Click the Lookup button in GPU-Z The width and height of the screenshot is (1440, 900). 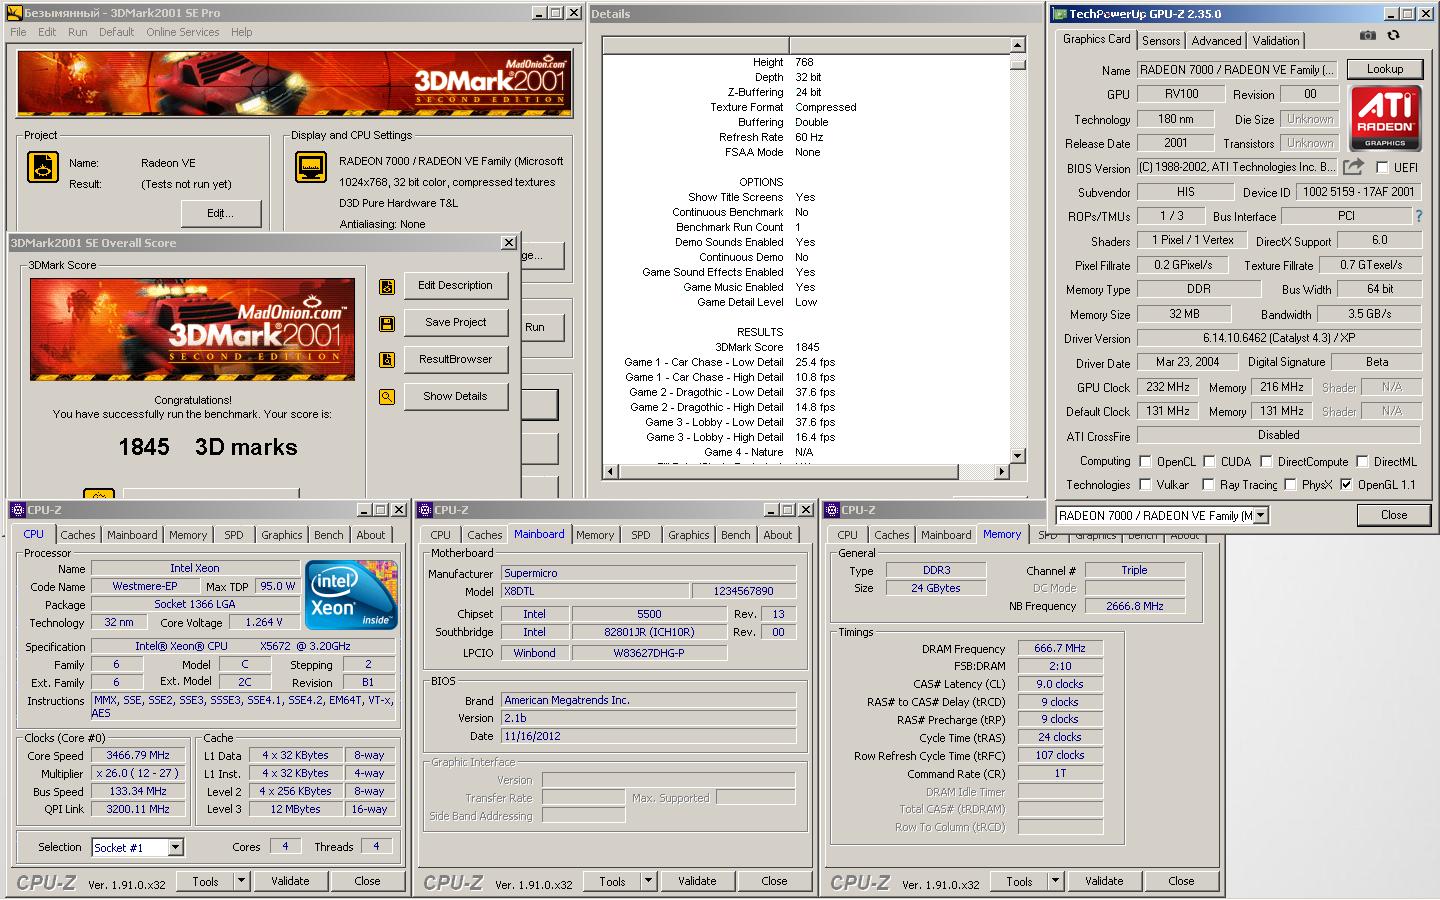coord(1385,69)
